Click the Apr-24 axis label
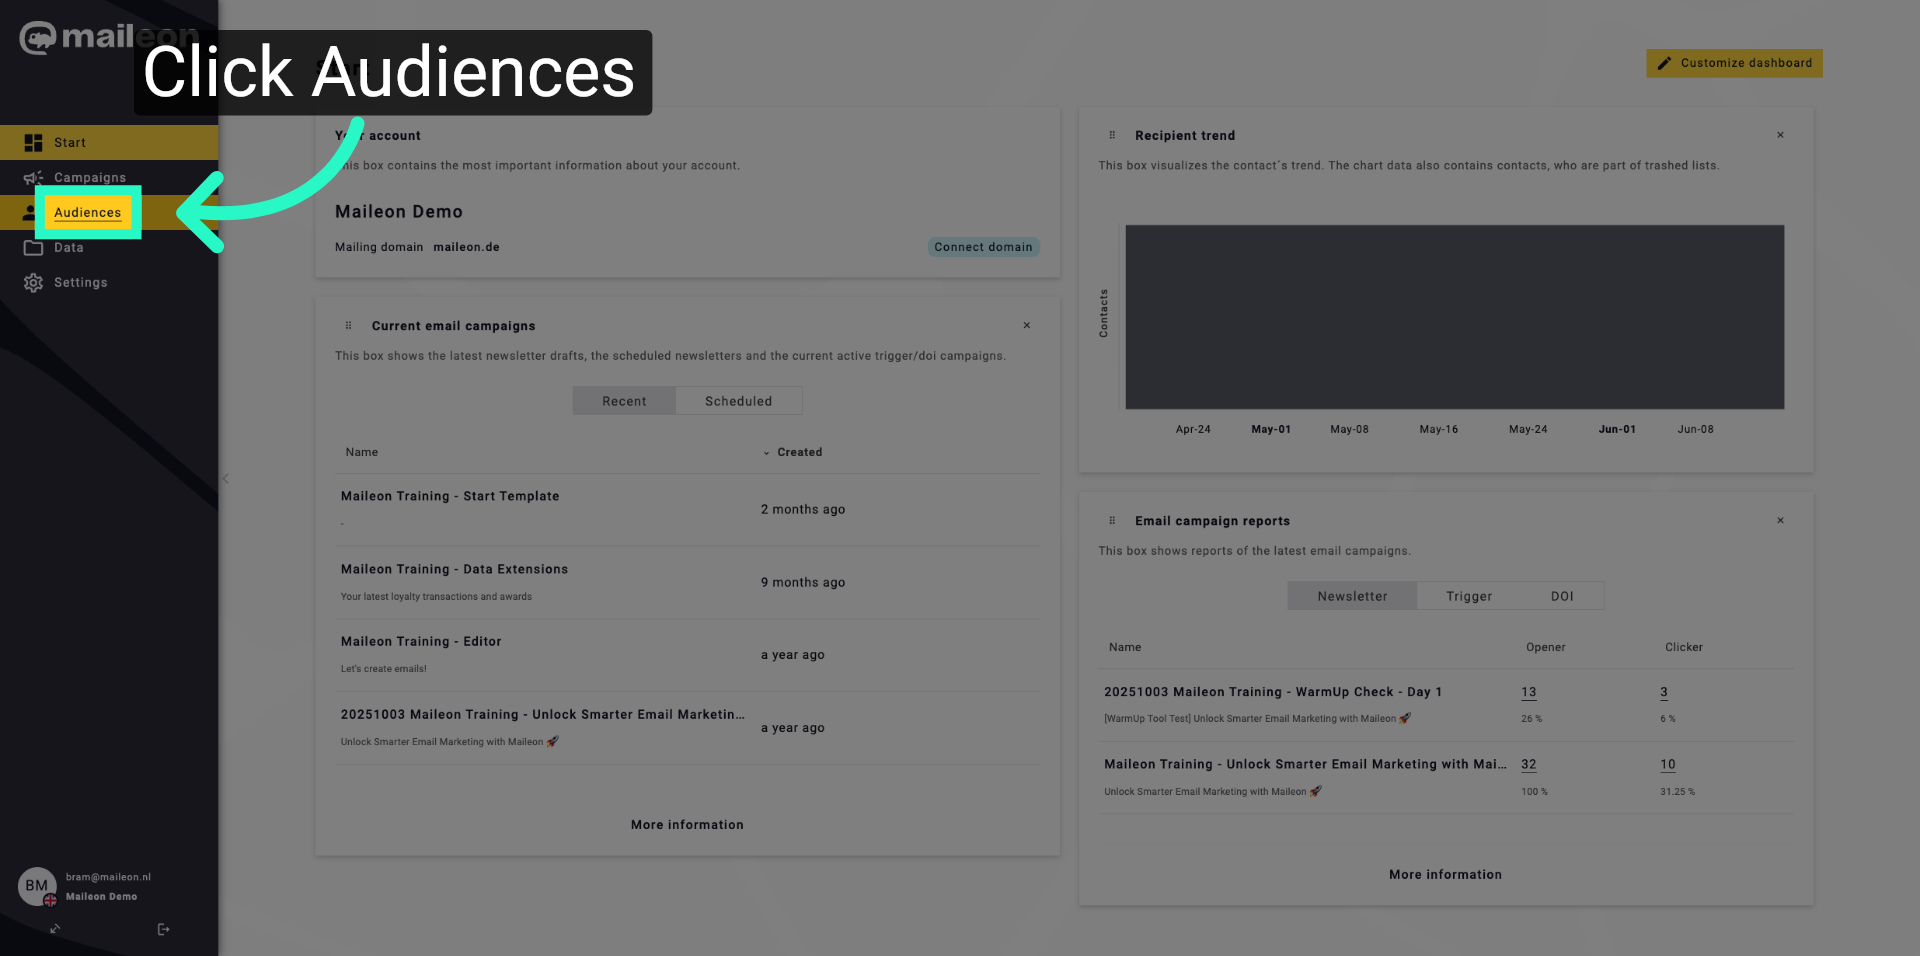The image size is (1920, 956). [1193, 430]
